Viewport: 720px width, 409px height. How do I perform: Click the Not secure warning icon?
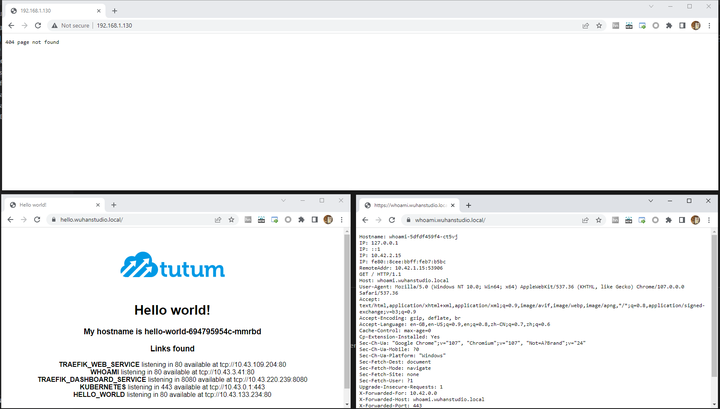(x=54, y=26)
